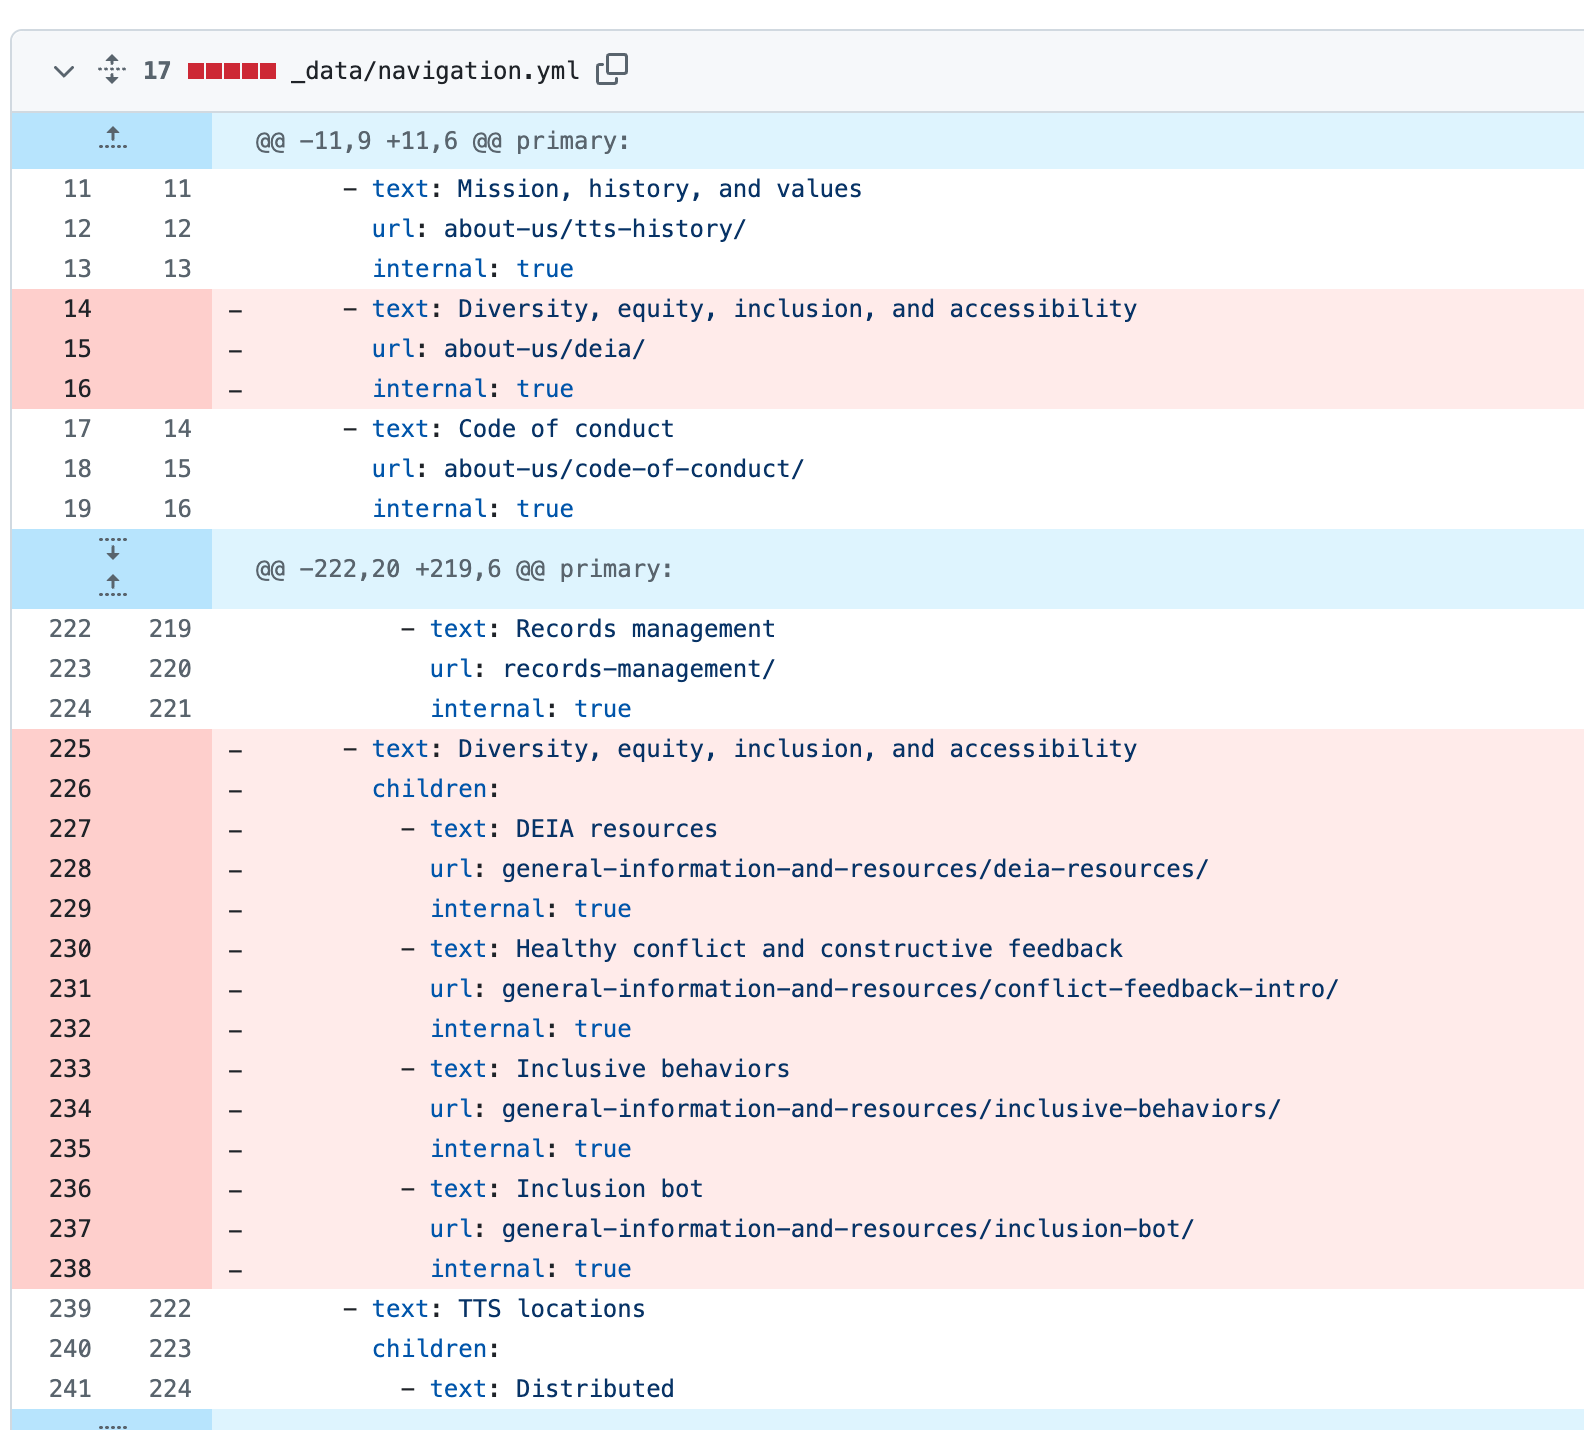Click new line number 219
The image size is (1584, 1430).
[x=170, y=629]
